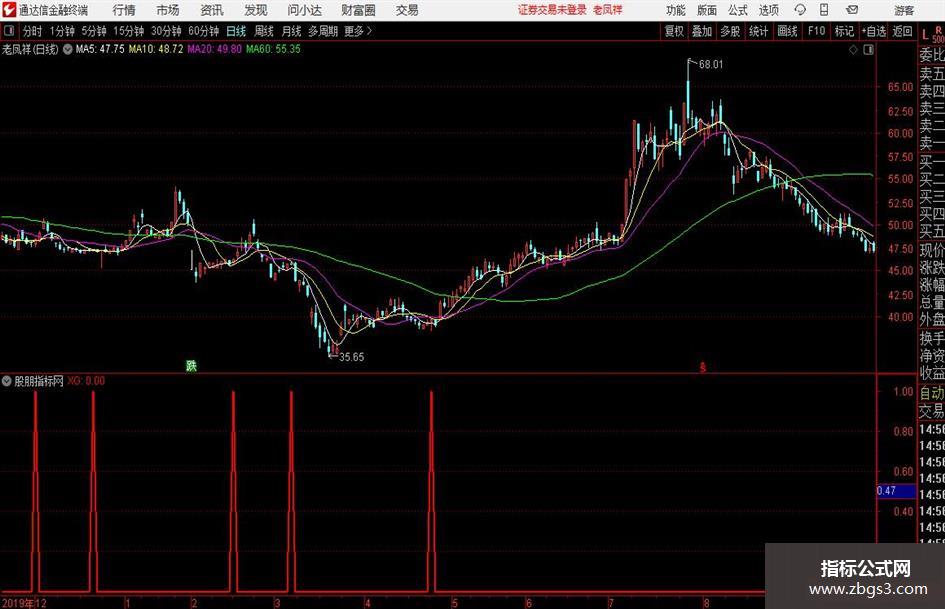This screenshot has width=945, height=609.
Task: Open the 版面 menu
Action: tap(707, 10)
